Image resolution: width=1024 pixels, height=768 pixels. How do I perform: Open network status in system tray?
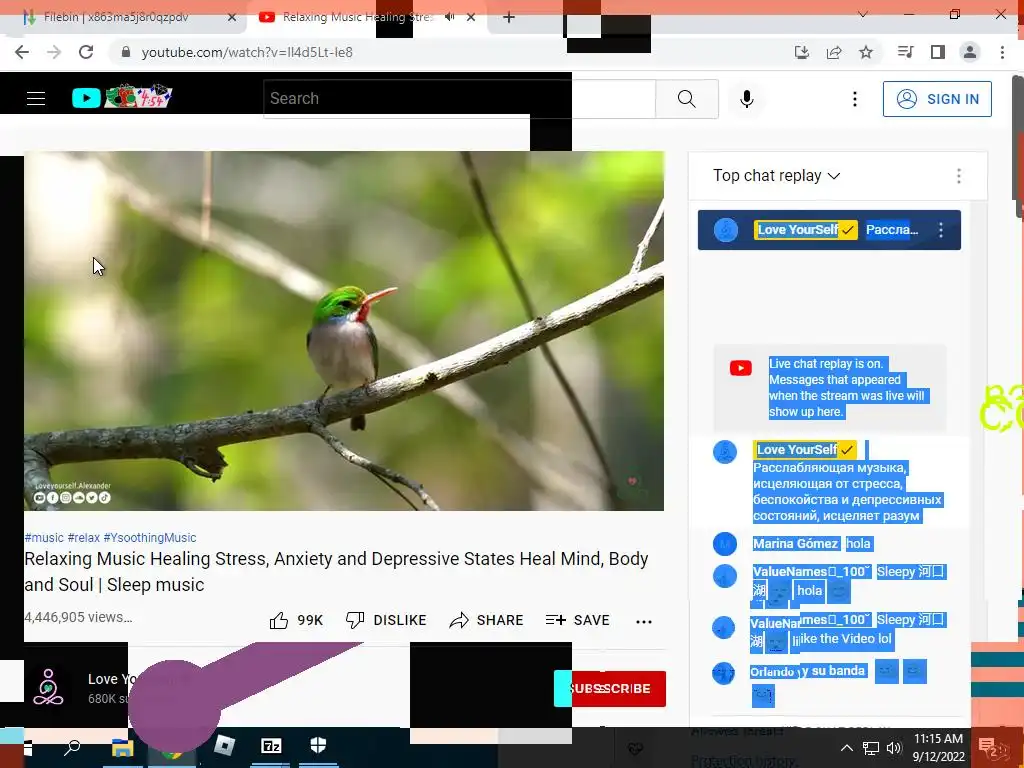tap(871, 748)
